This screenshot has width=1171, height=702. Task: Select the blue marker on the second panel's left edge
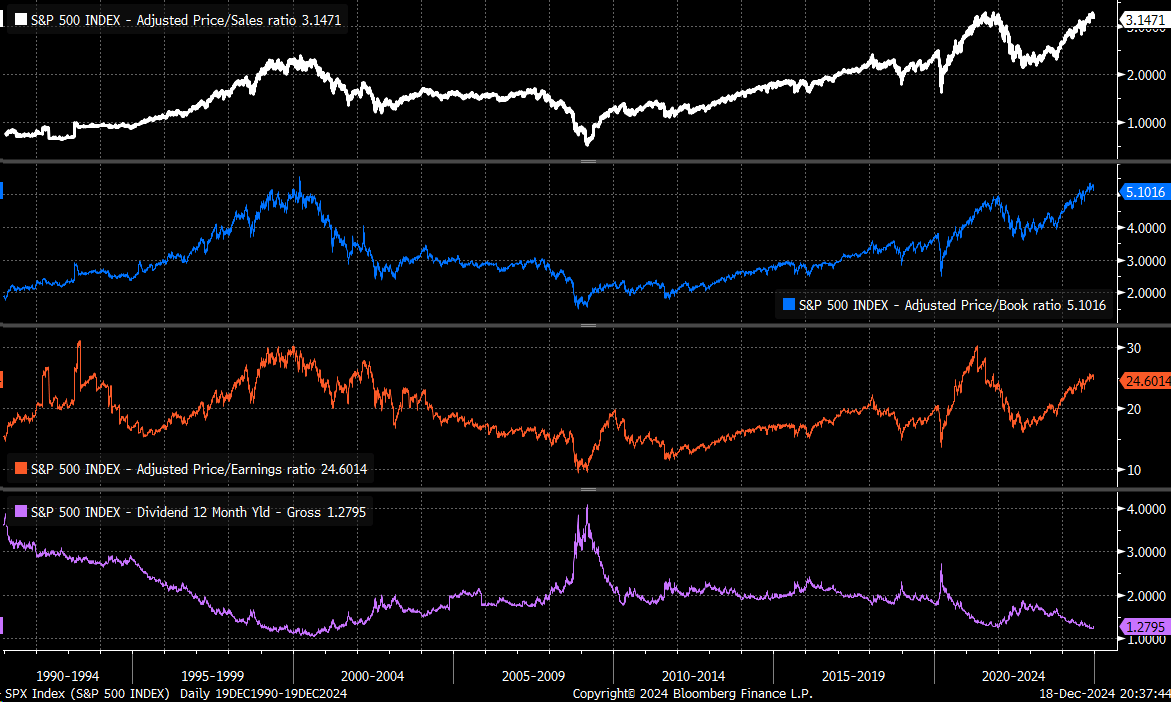(3, 188)
